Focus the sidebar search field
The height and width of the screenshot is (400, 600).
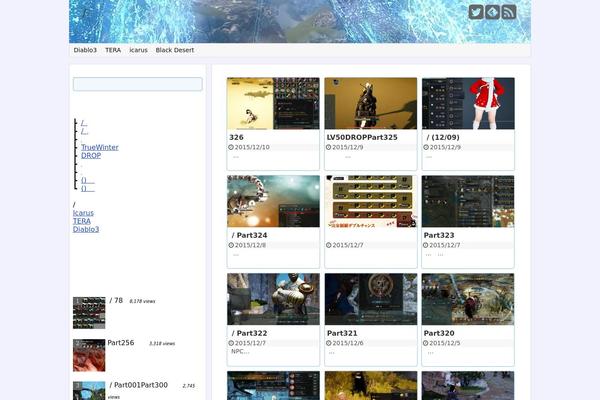click(x=138, y=84)
